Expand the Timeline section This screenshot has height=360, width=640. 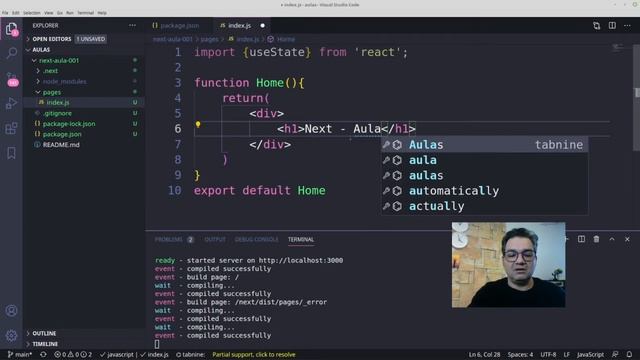click(x=84, y=344)
